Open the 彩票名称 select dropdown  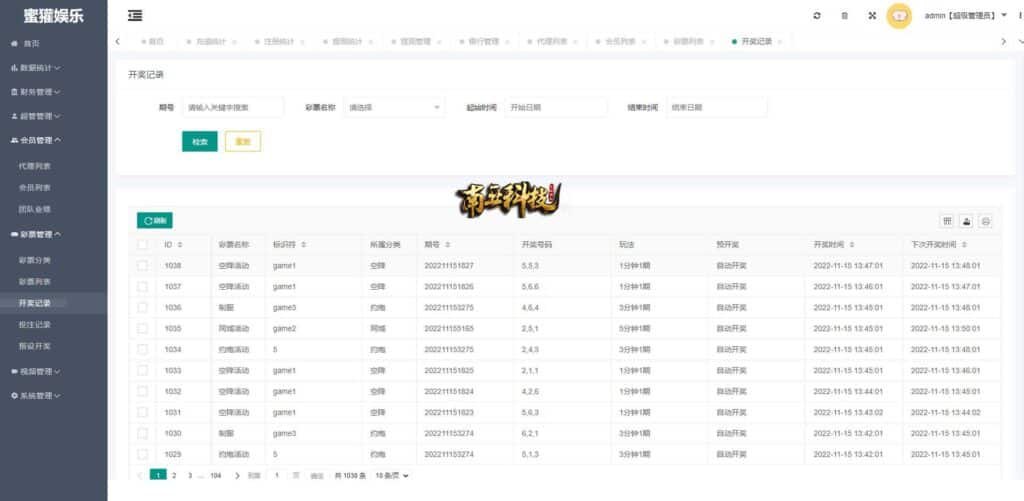[x=394, y=107]
